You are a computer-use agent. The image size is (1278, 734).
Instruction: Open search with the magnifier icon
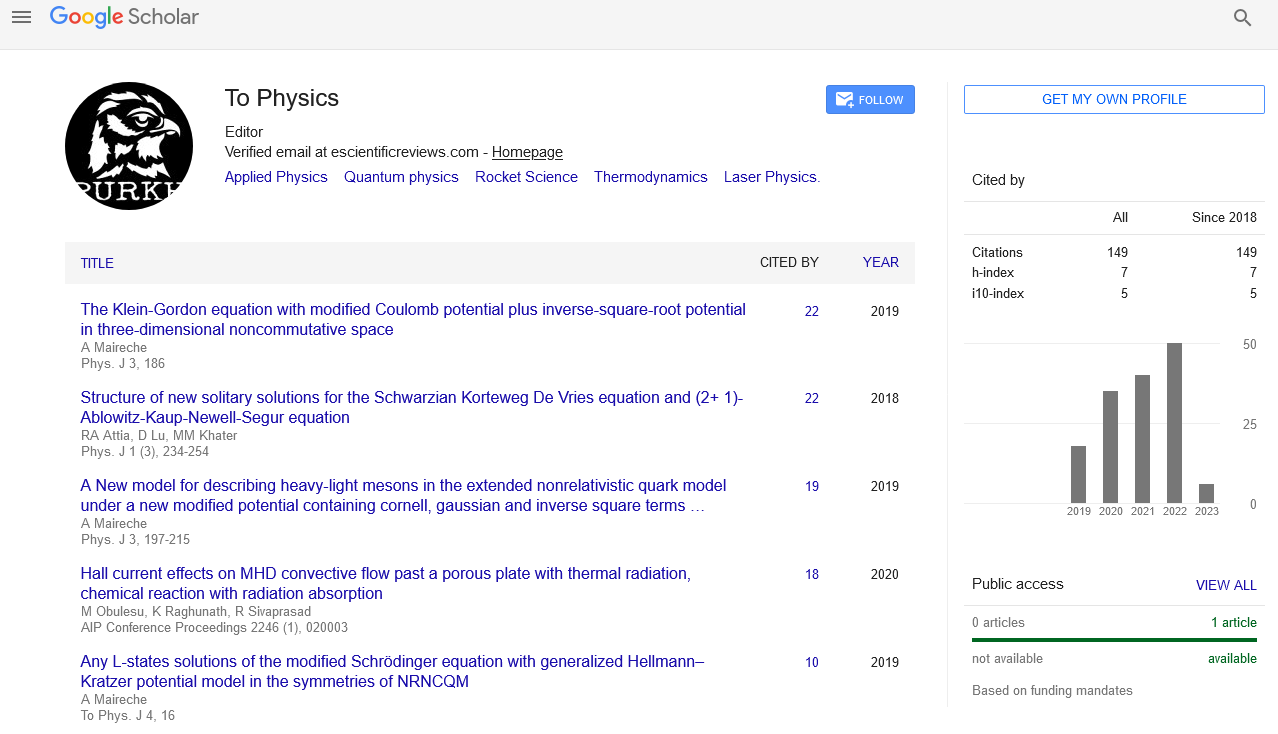[1243, 17]
